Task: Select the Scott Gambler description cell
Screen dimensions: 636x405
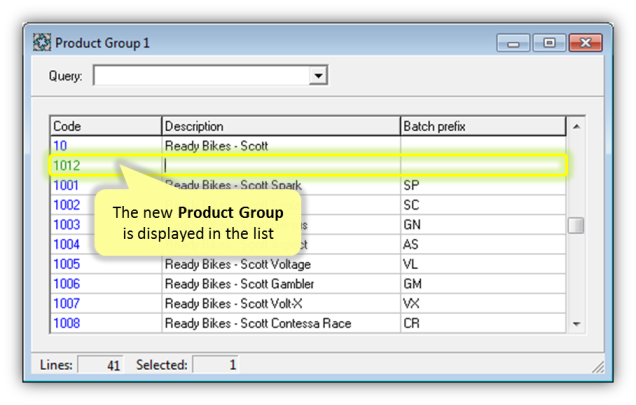Action: point(281,284)
